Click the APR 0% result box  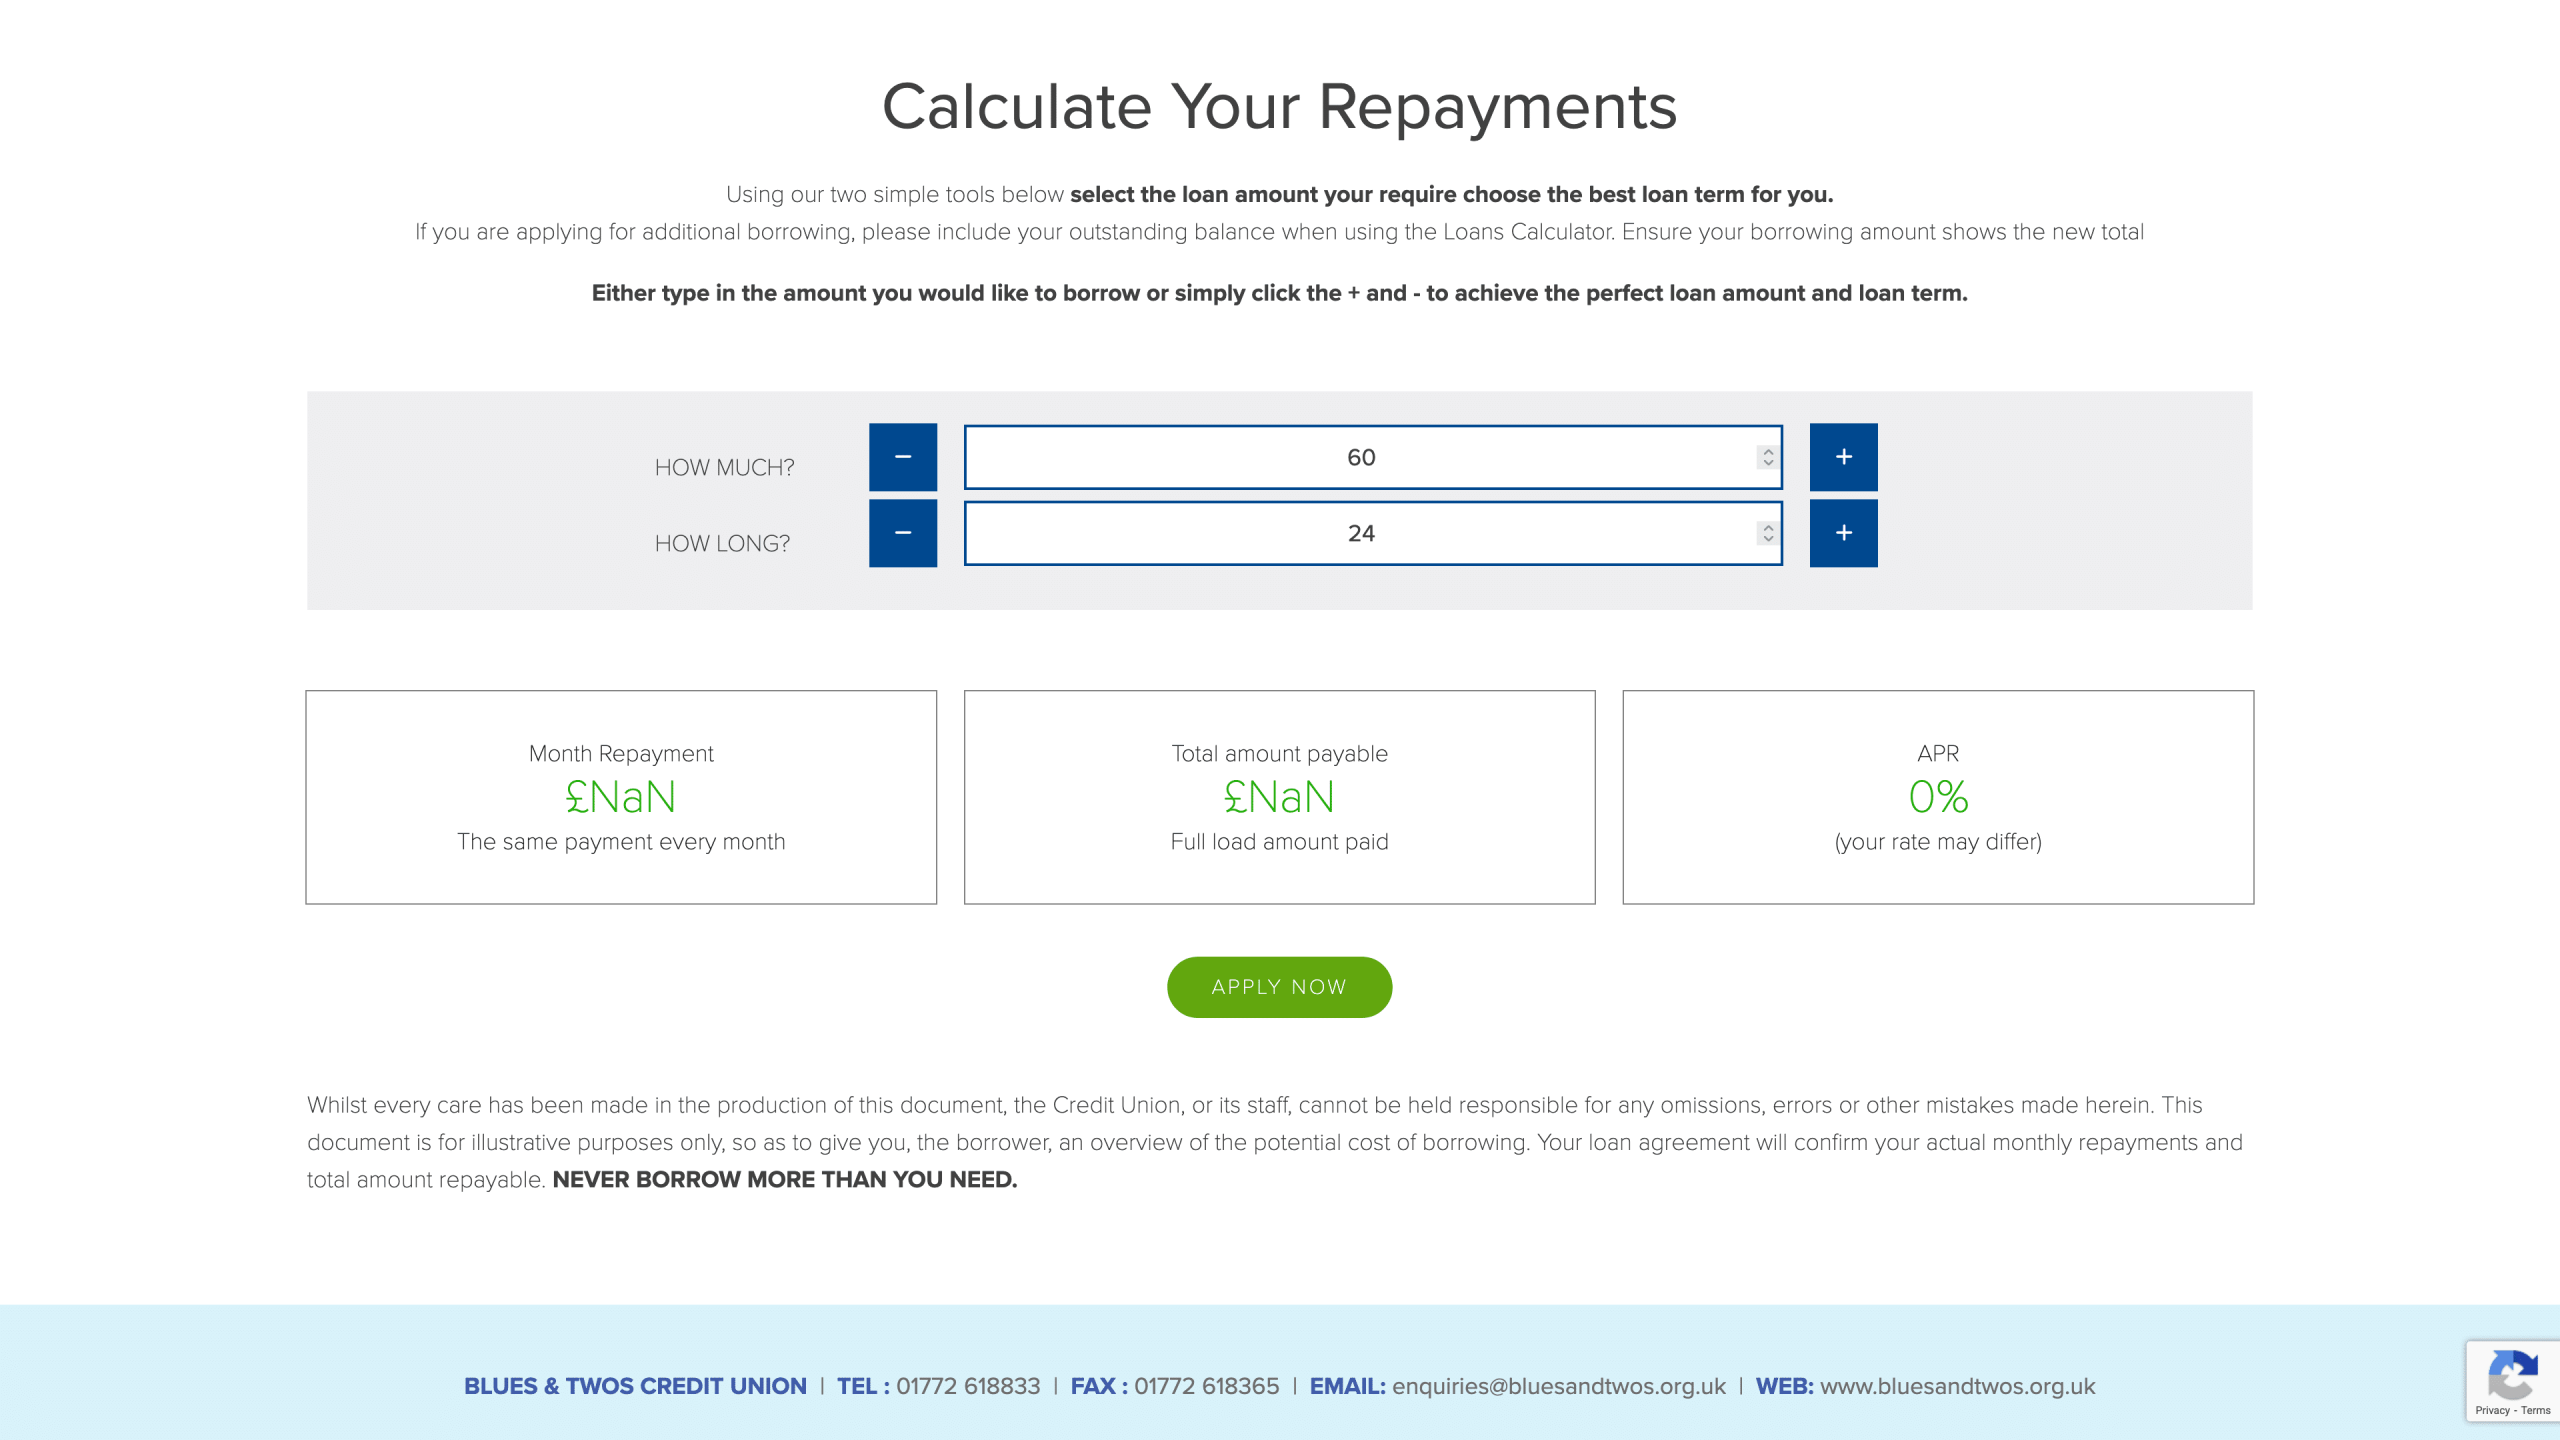(1937, 797)
